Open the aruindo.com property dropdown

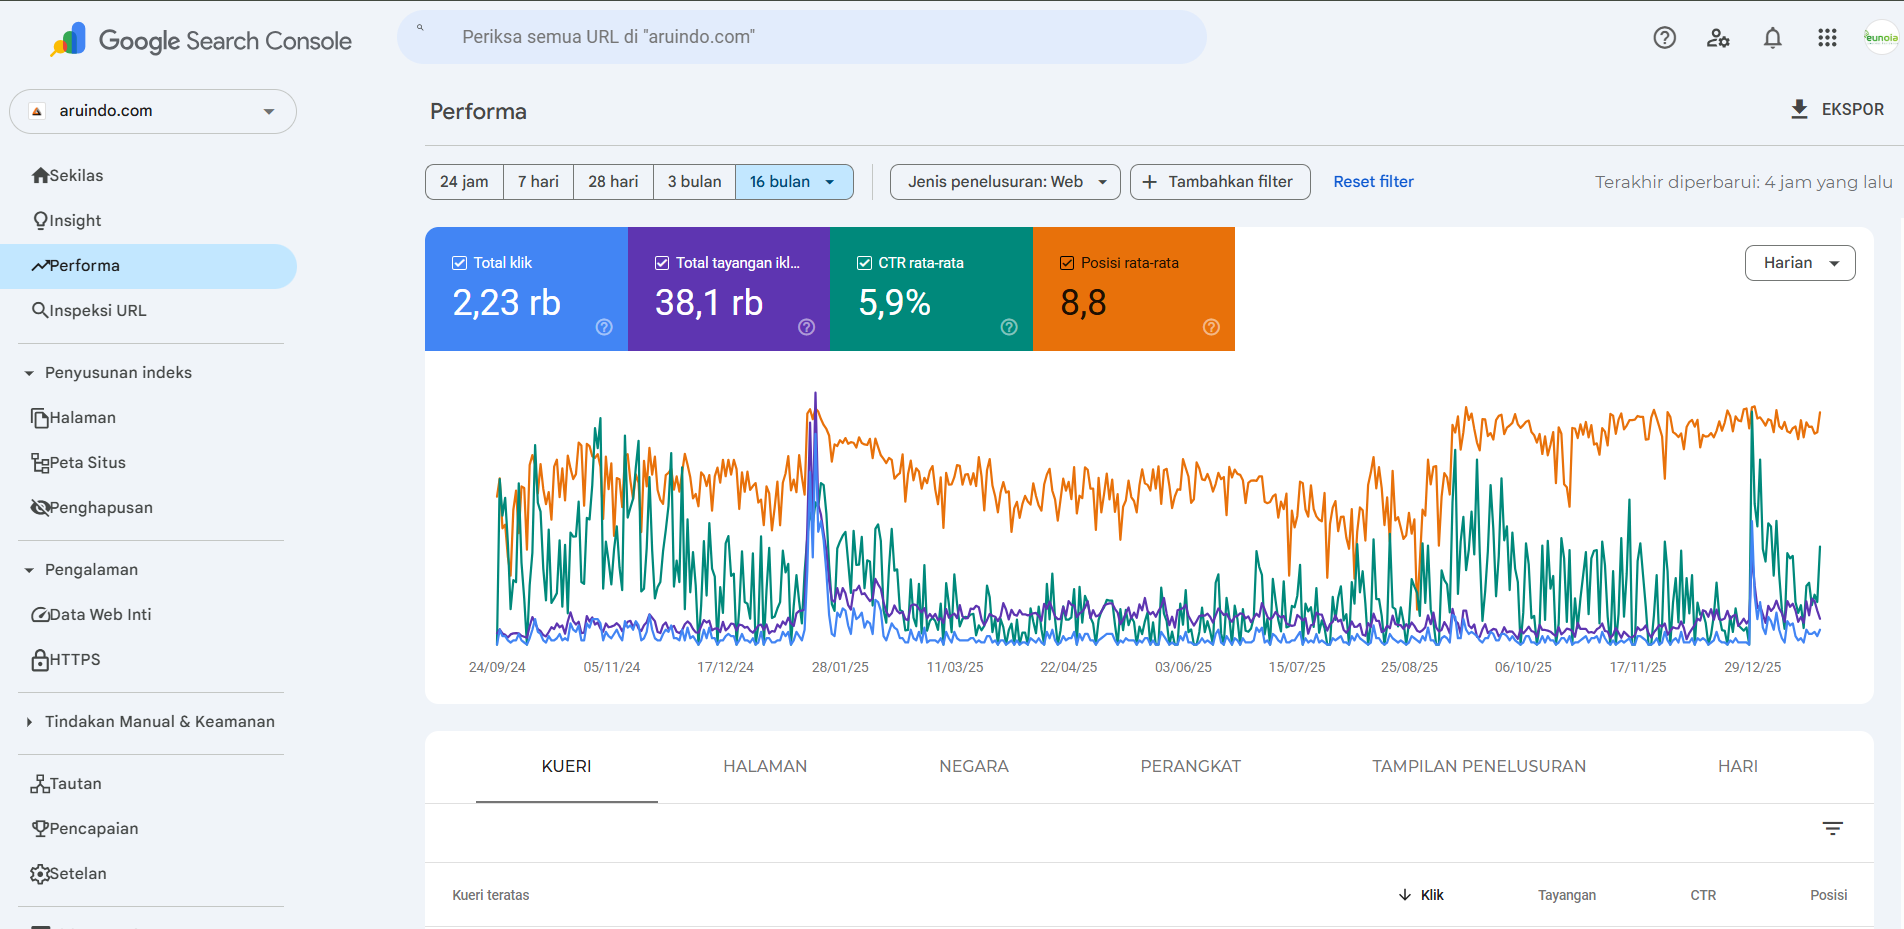click(x=153, y=111)
